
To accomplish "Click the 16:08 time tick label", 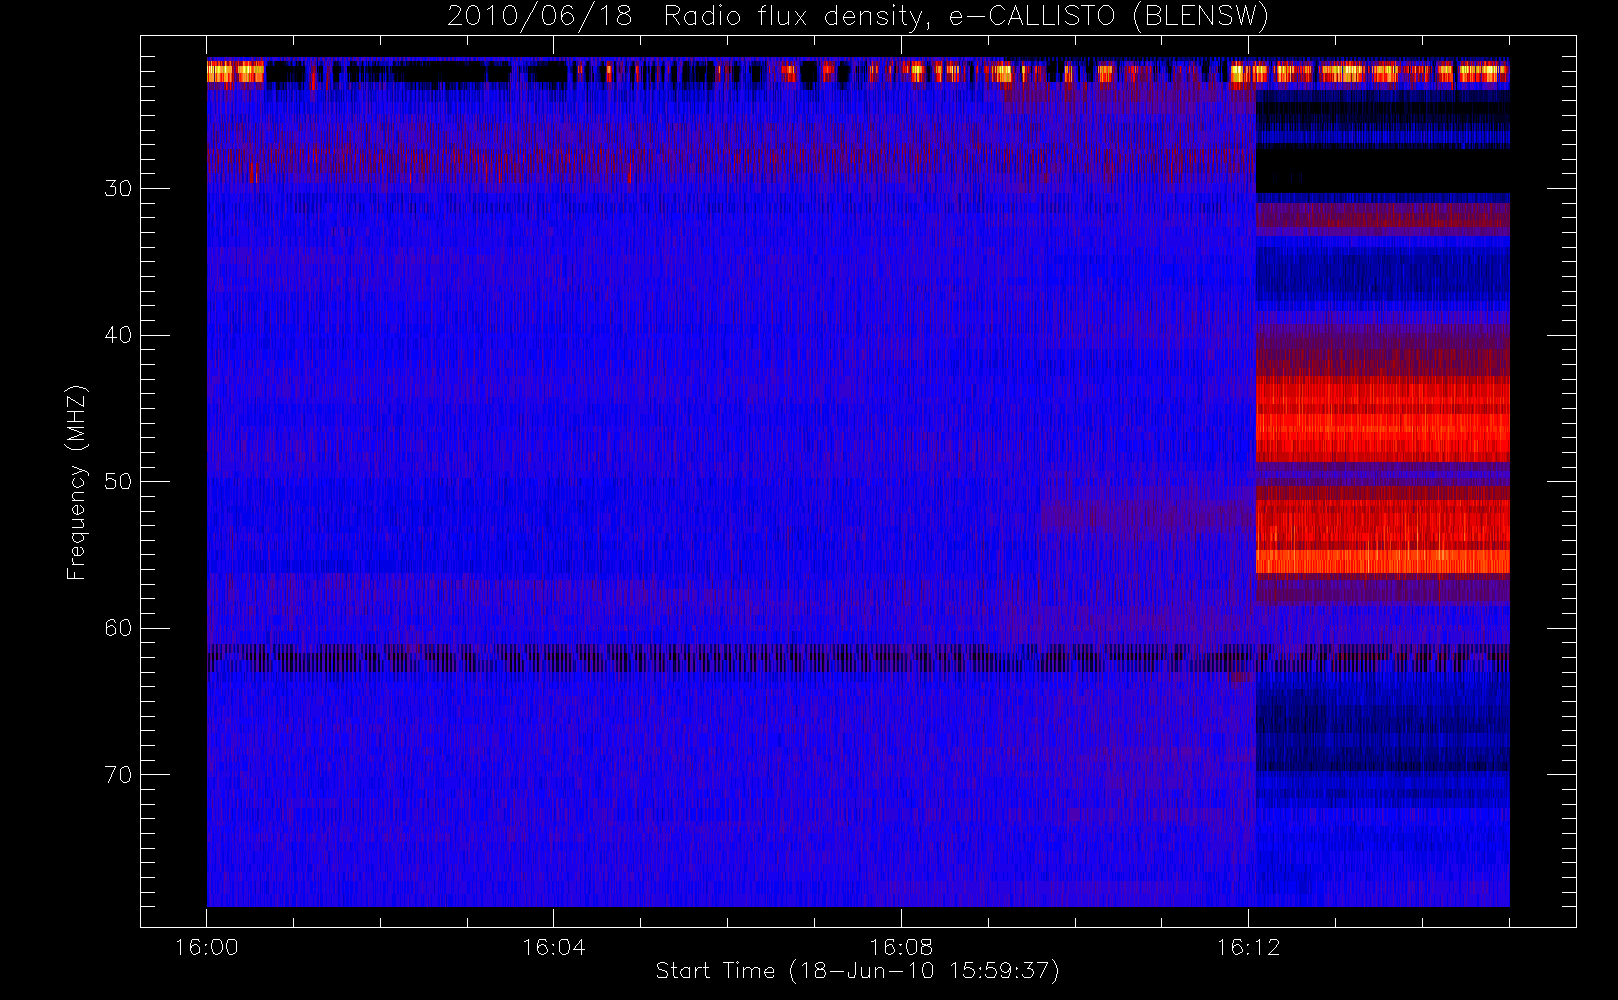I will click(x=901, y=947).
